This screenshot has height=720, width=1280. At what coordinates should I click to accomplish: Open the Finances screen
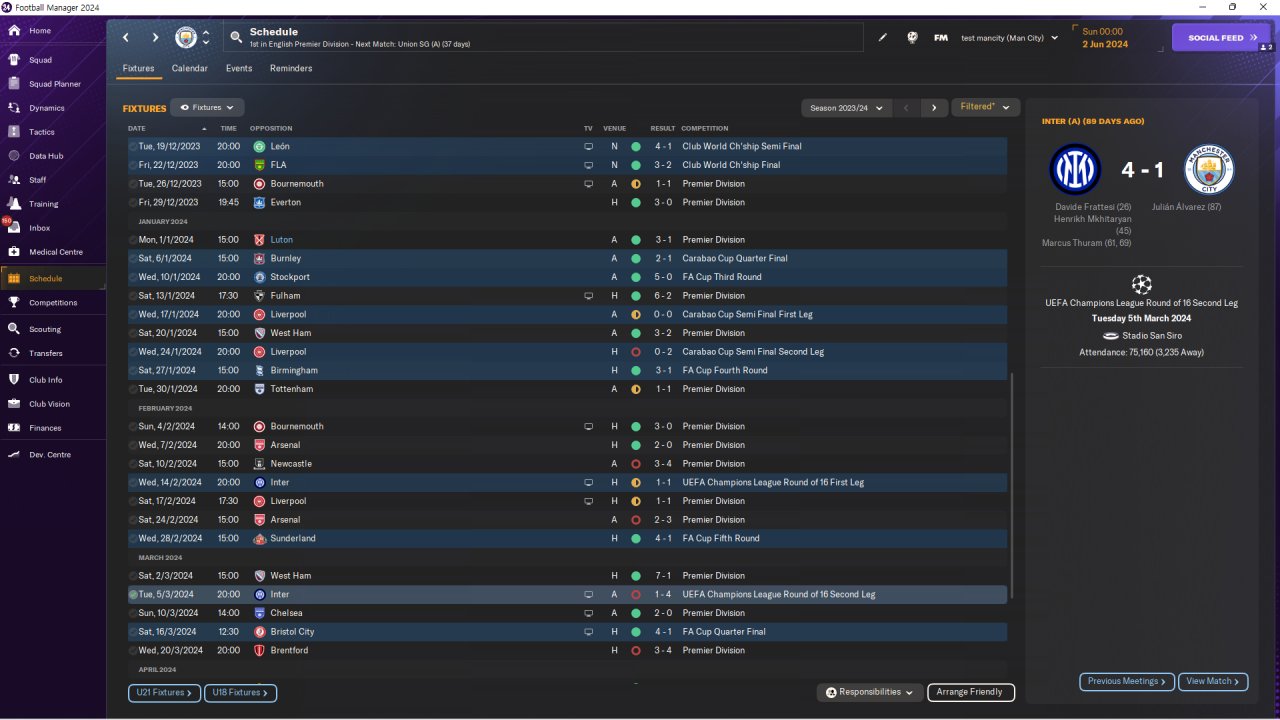[45, 428]
